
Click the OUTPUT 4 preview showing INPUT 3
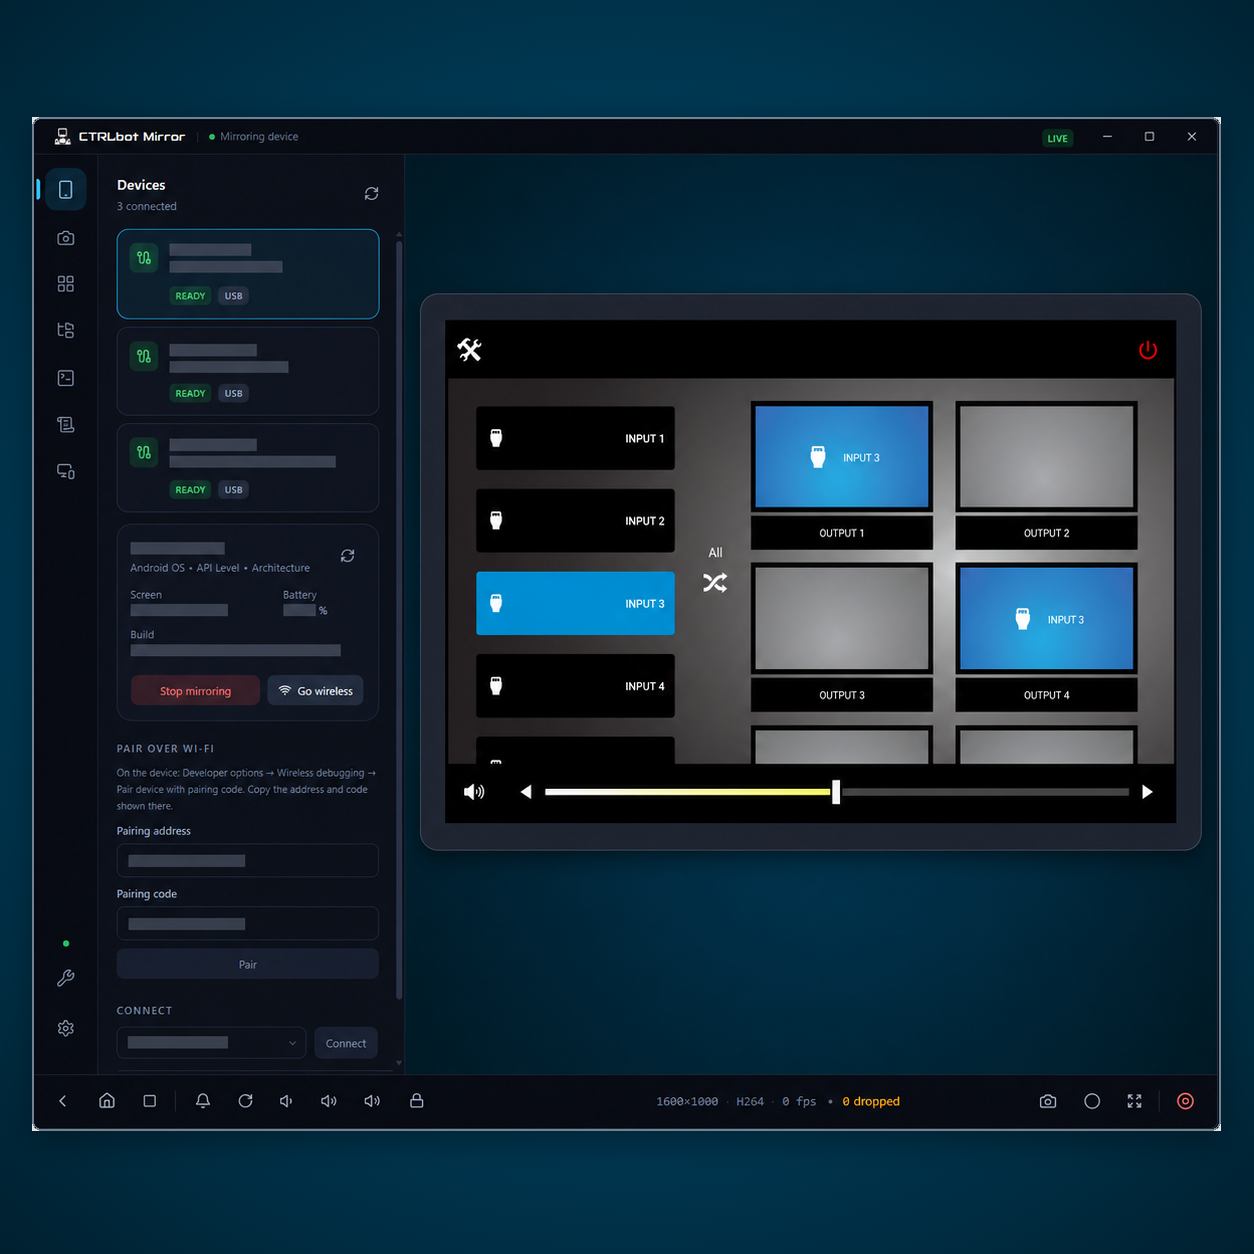point(1046,619)
